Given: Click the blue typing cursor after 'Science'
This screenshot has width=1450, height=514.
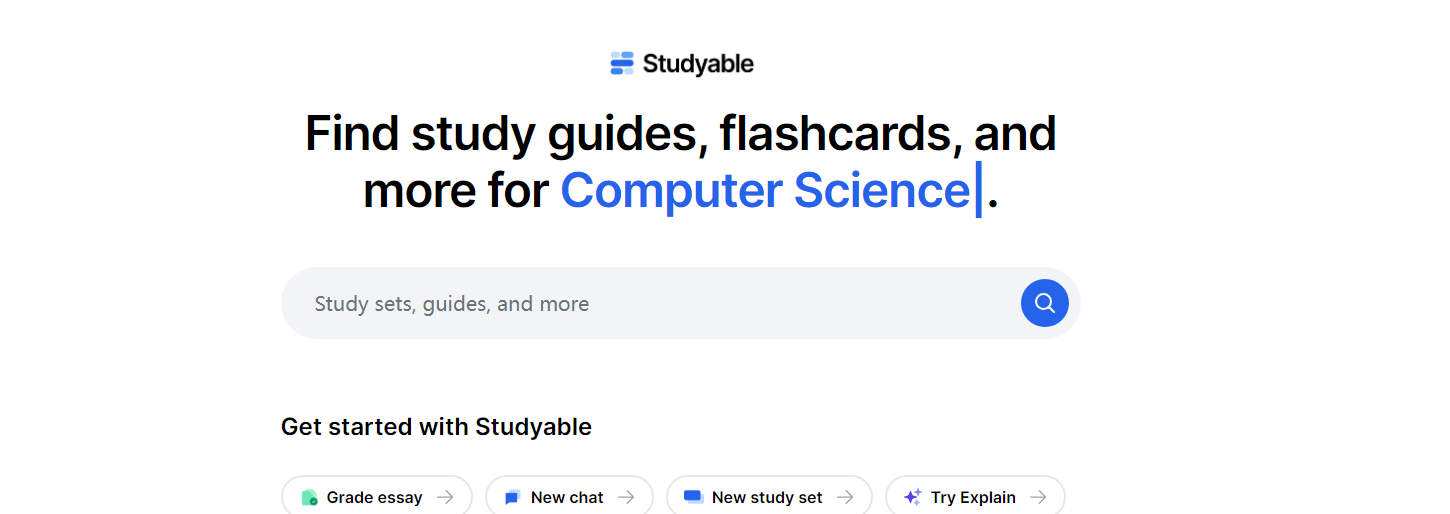Looking at the screenshot, I should coord(978,190).
